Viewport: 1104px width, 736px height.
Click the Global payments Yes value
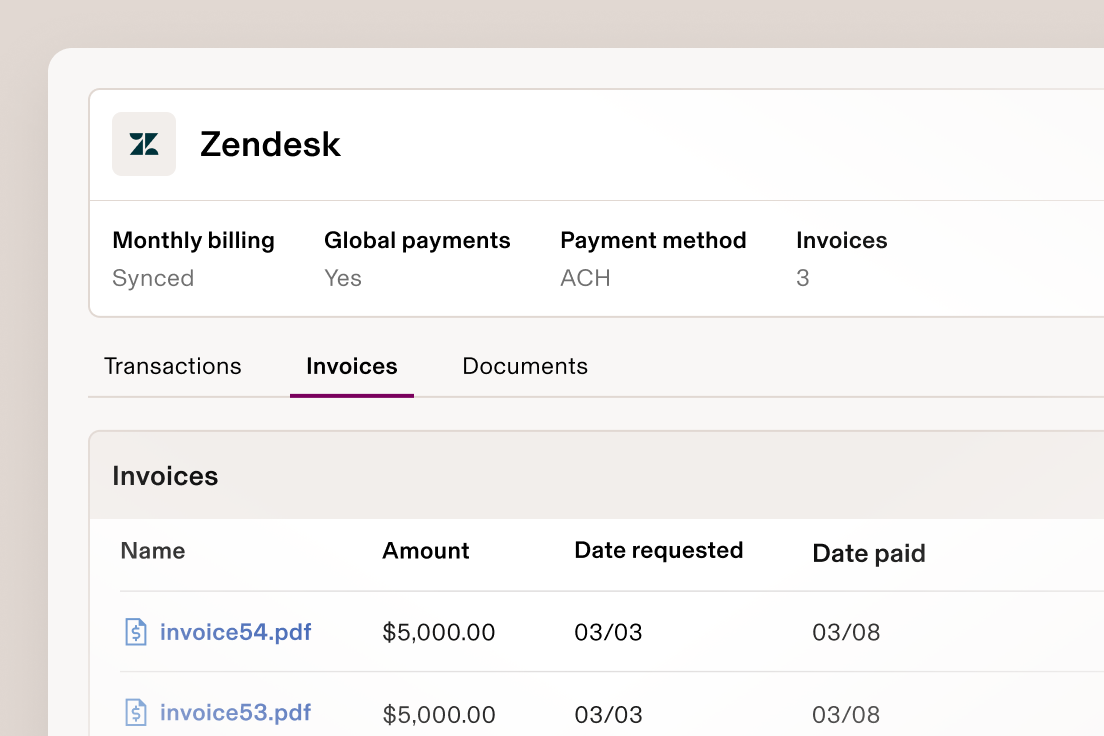tap(343, 278)
